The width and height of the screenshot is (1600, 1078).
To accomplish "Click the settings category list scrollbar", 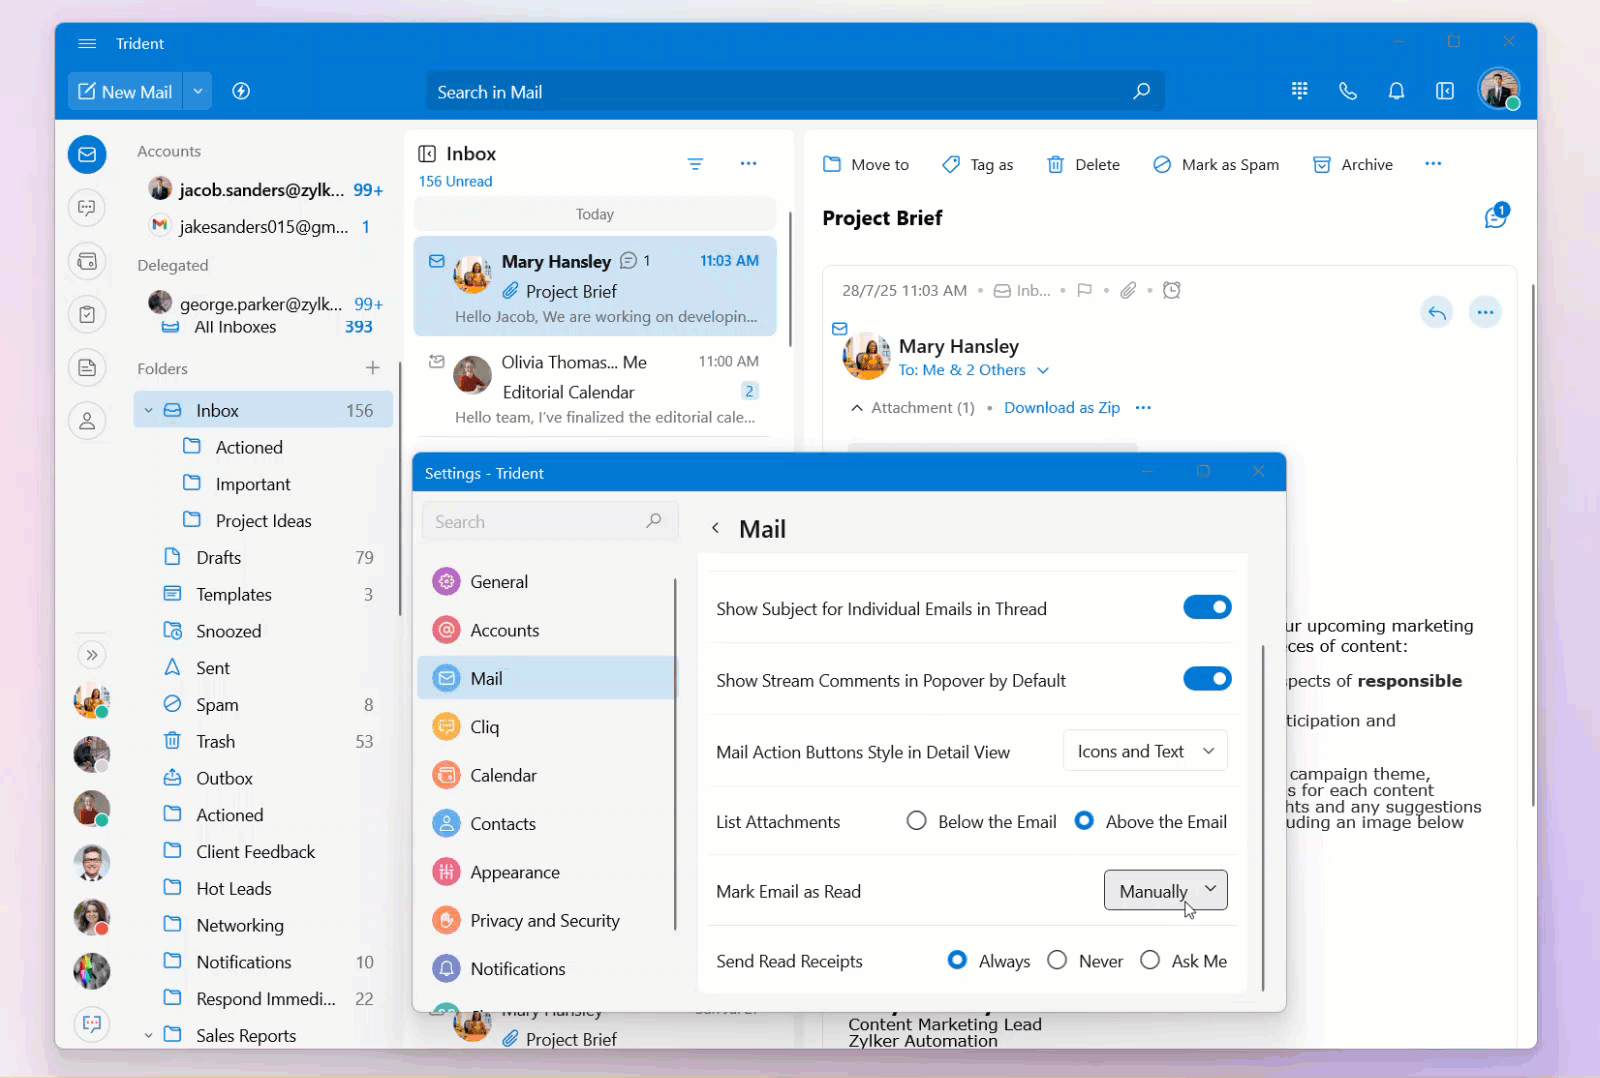I will click(x=675, y=754).
